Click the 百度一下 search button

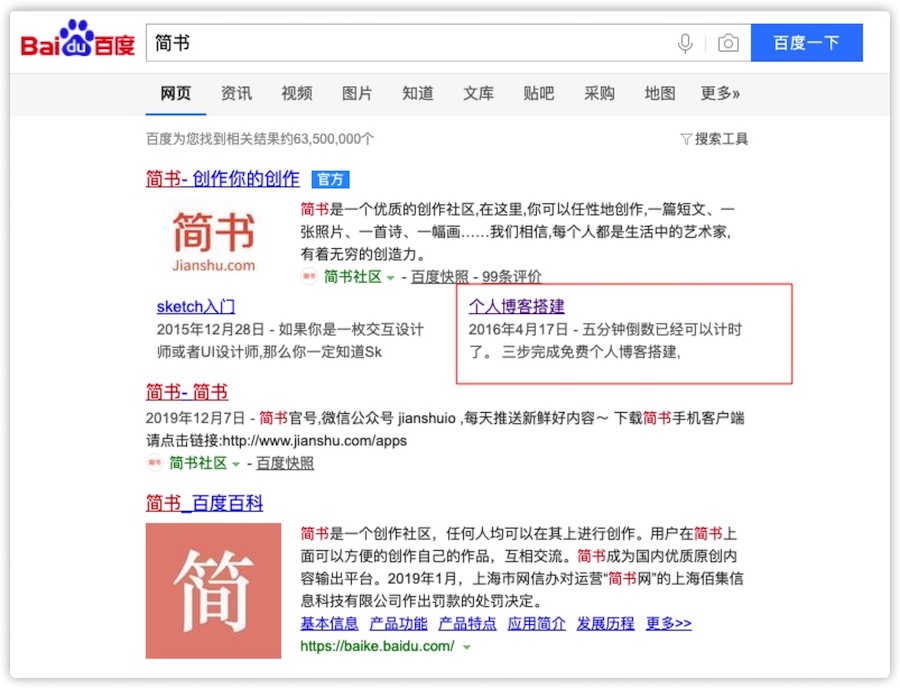tap(806, 42)
